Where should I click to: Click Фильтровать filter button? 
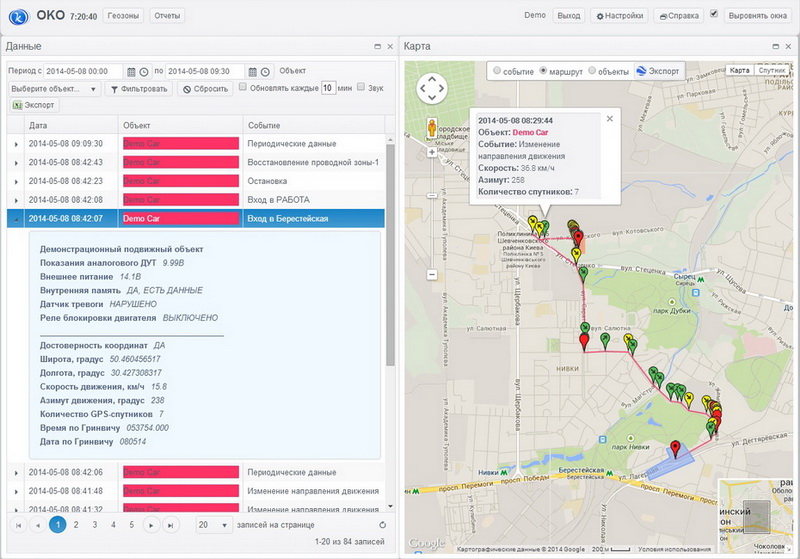[139, 89]
